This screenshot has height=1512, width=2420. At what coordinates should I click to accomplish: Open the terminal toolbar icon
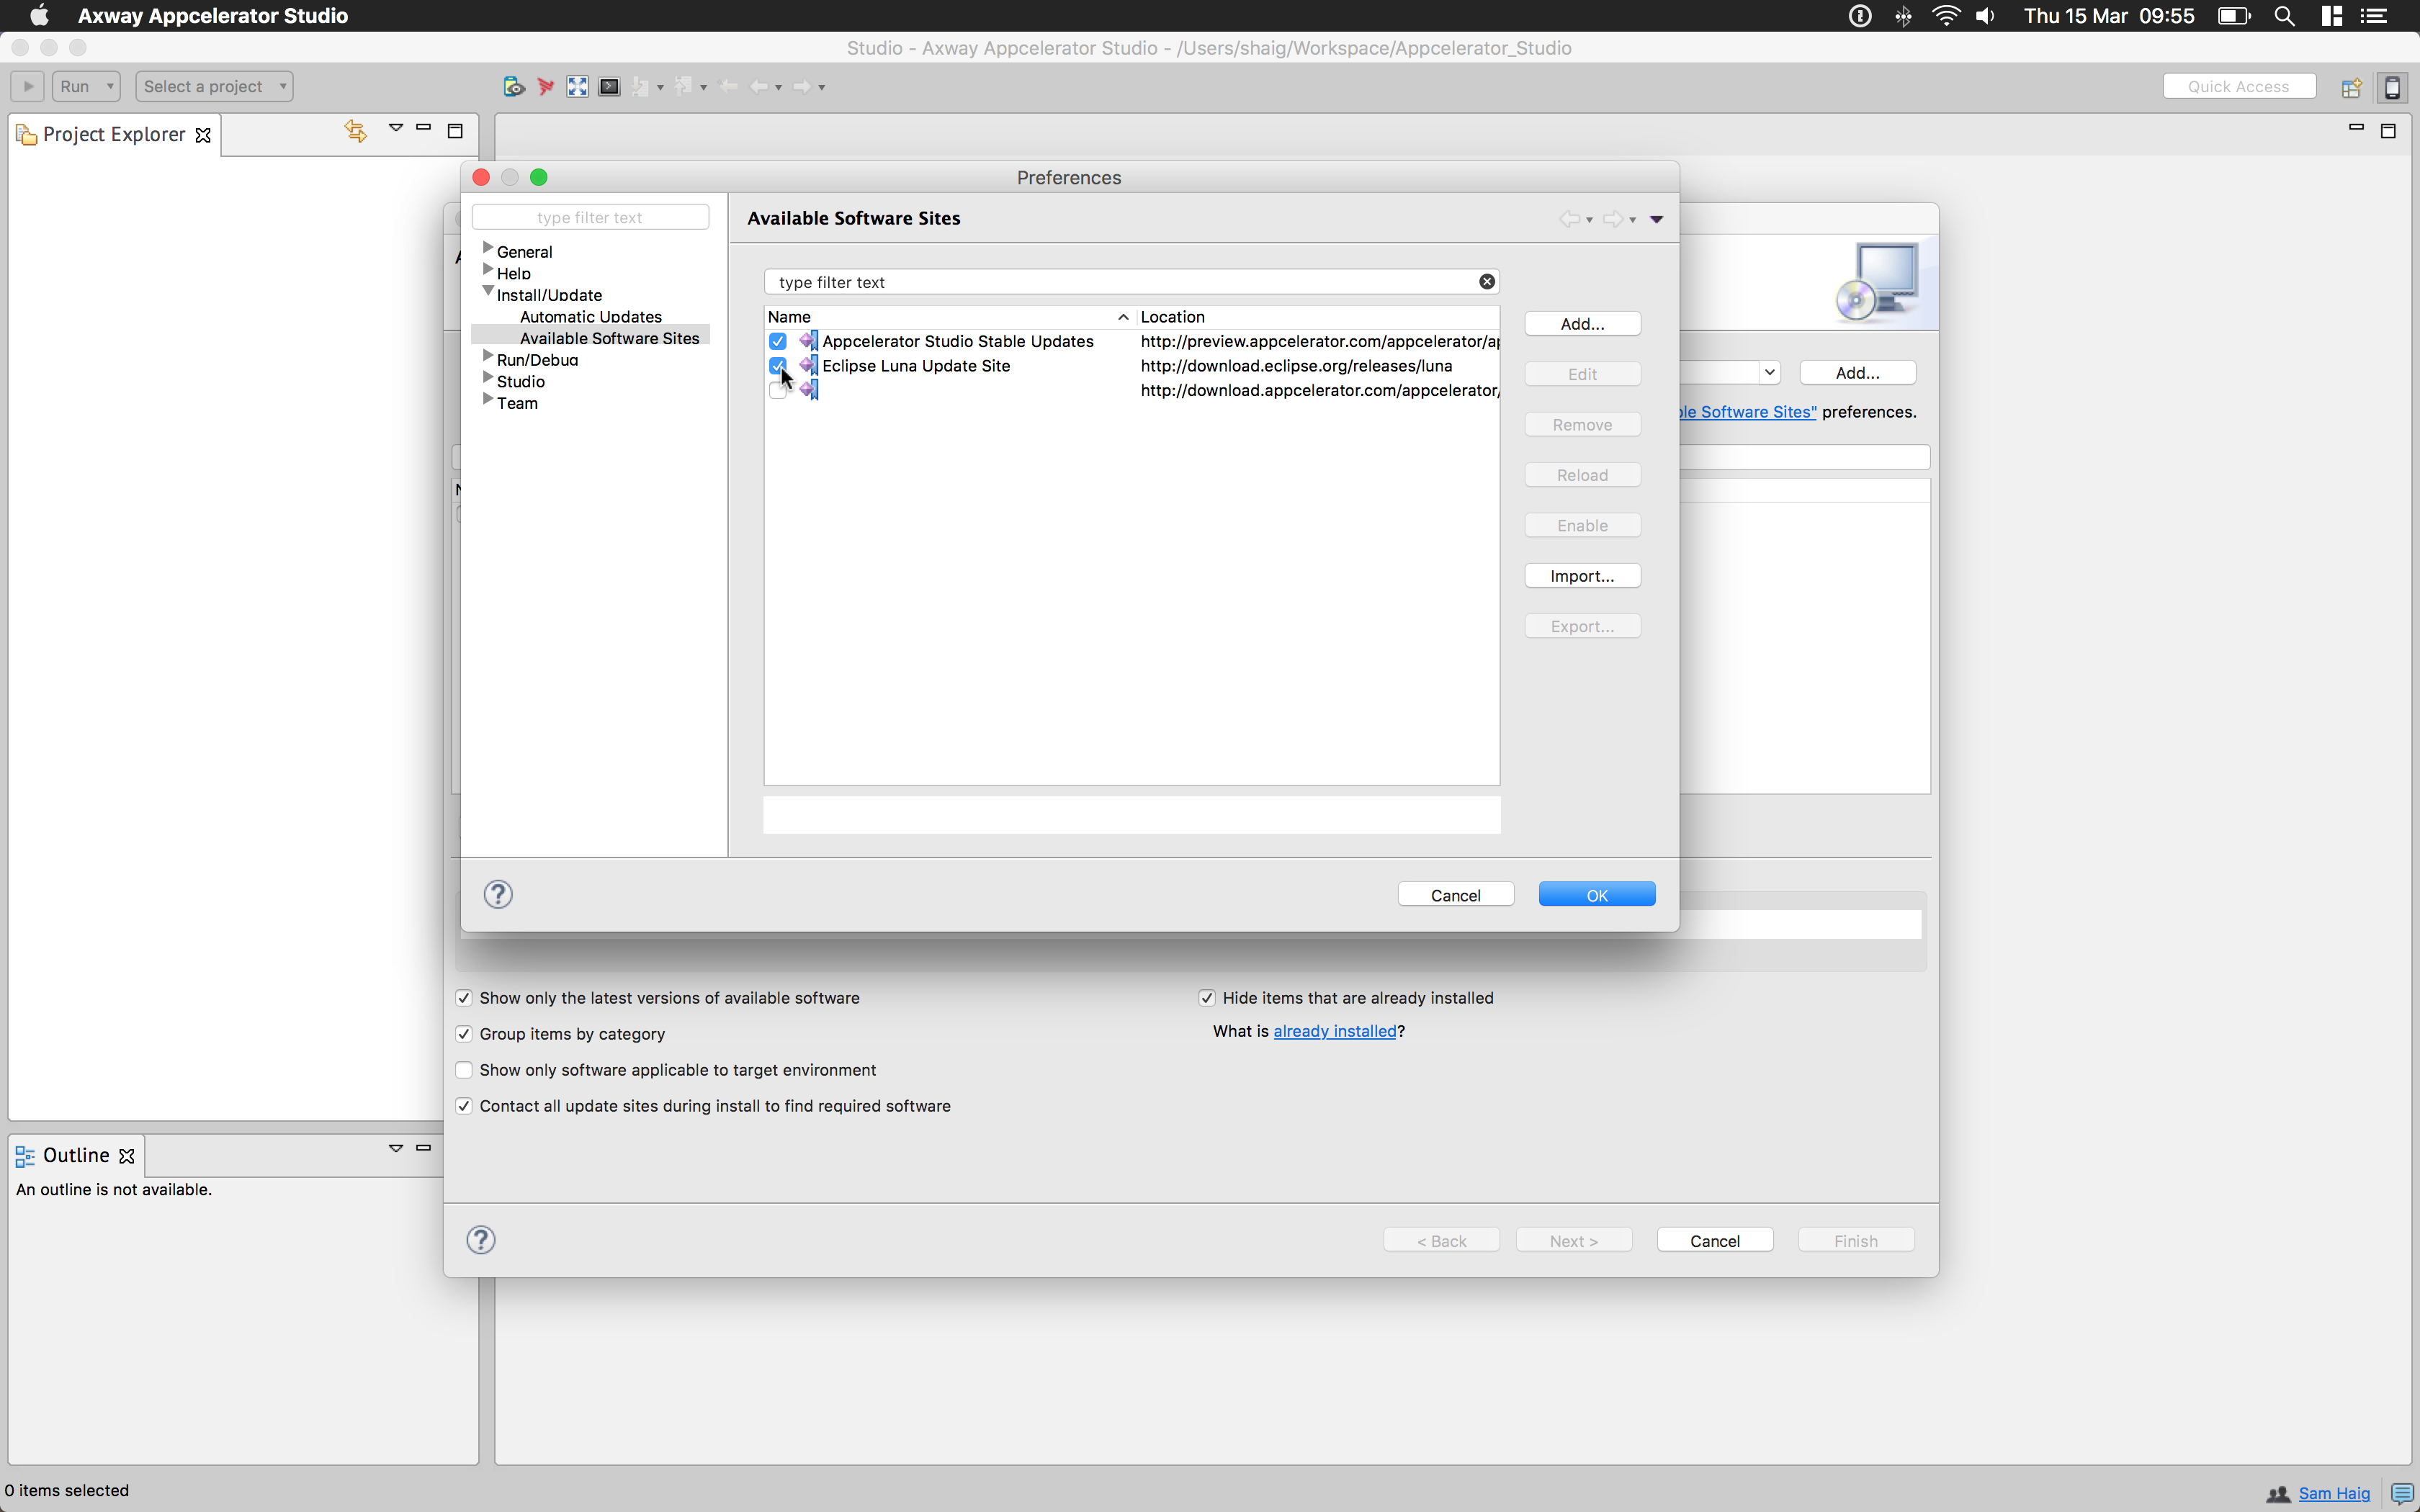609,87
